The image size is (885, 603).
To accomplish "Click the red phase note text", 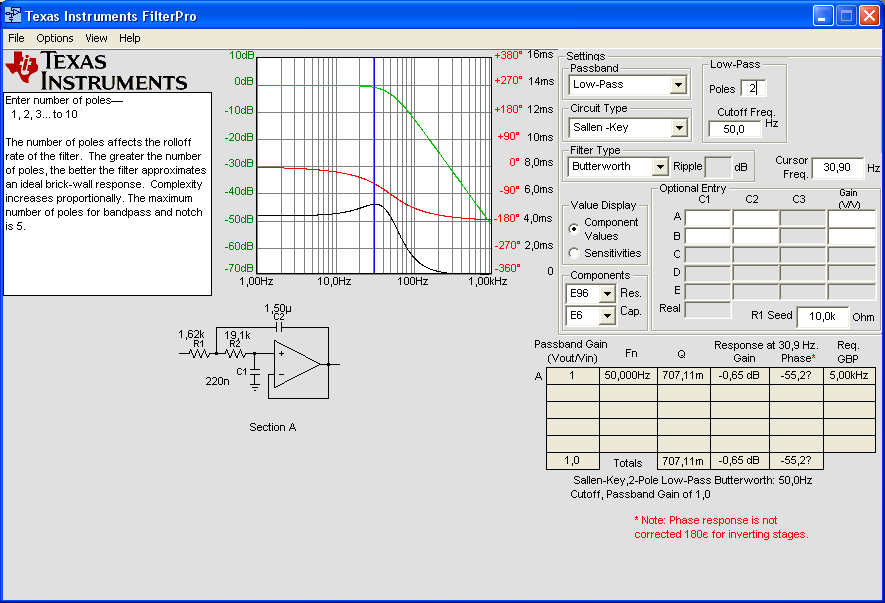I will coord(721,527).
